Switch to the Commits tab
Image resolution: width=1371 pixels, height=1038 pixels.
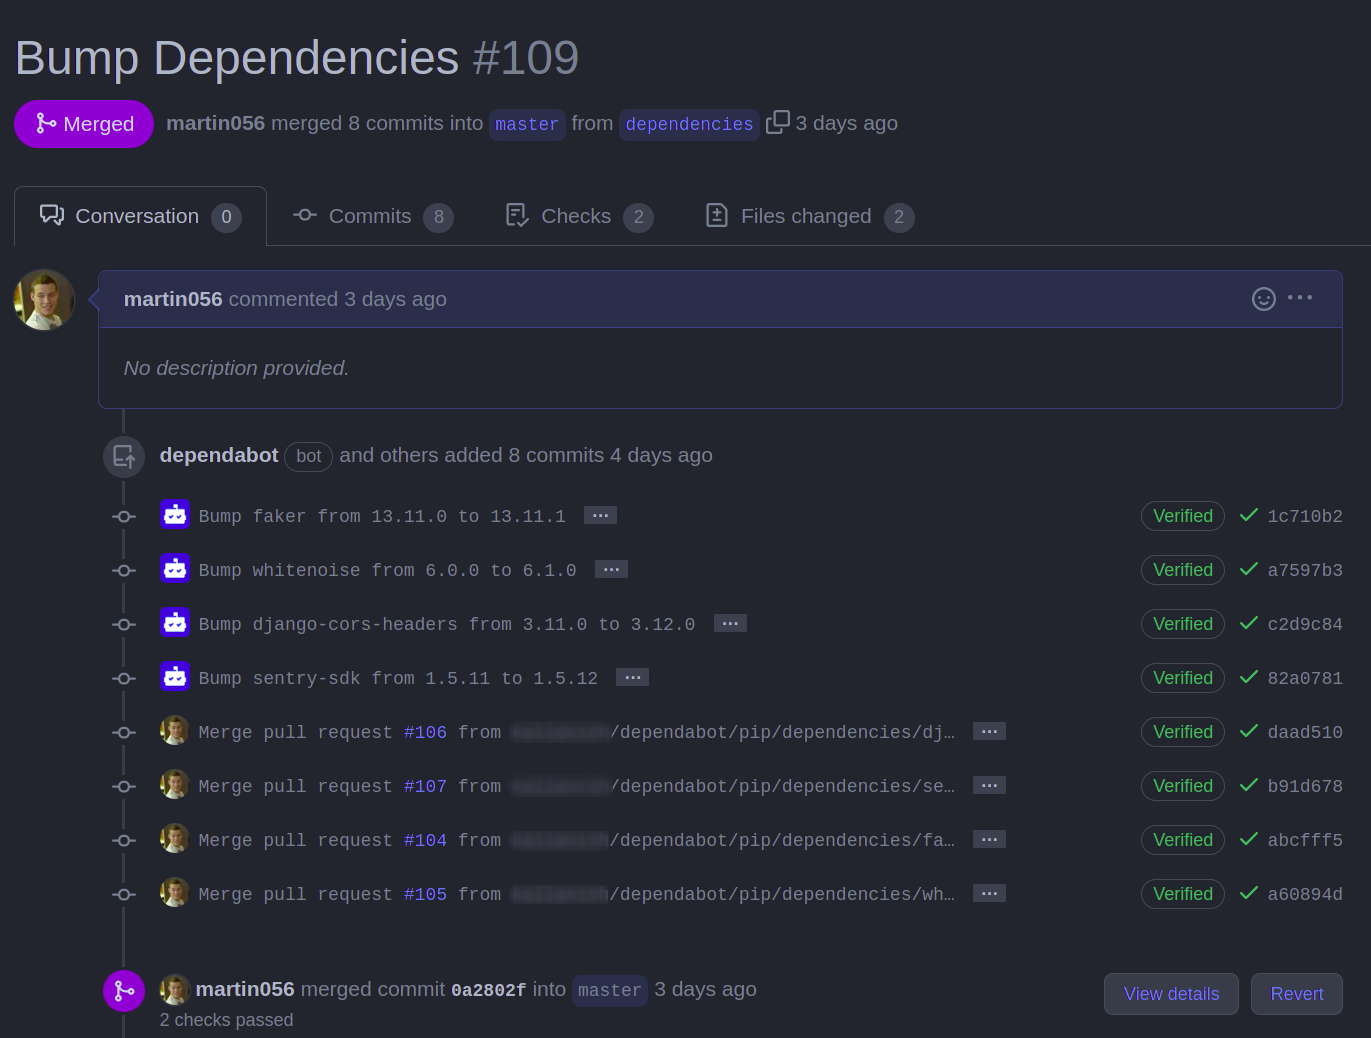pyautogui.click(x=372, y=216)
